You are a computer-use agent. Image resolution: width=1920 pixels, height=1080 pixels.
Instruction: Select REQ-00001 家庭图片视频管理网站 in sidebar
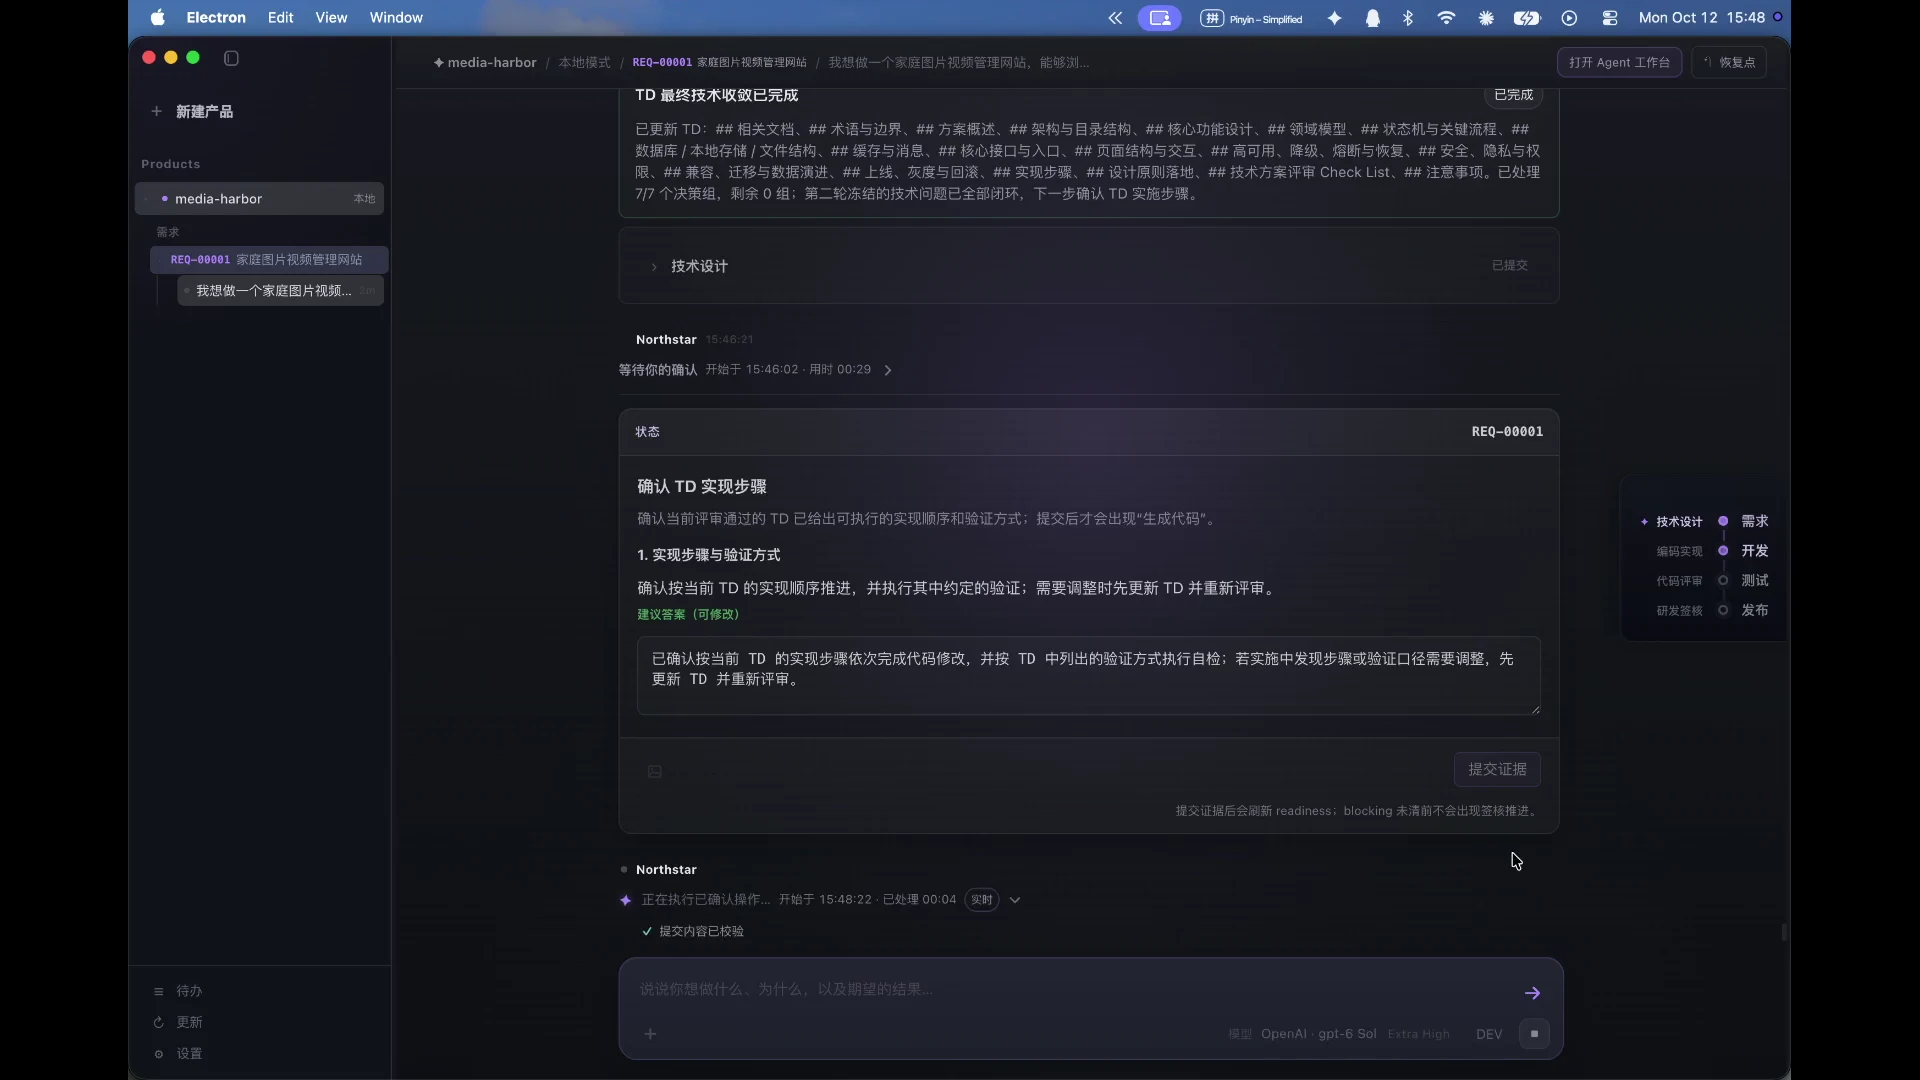(269, 259)
